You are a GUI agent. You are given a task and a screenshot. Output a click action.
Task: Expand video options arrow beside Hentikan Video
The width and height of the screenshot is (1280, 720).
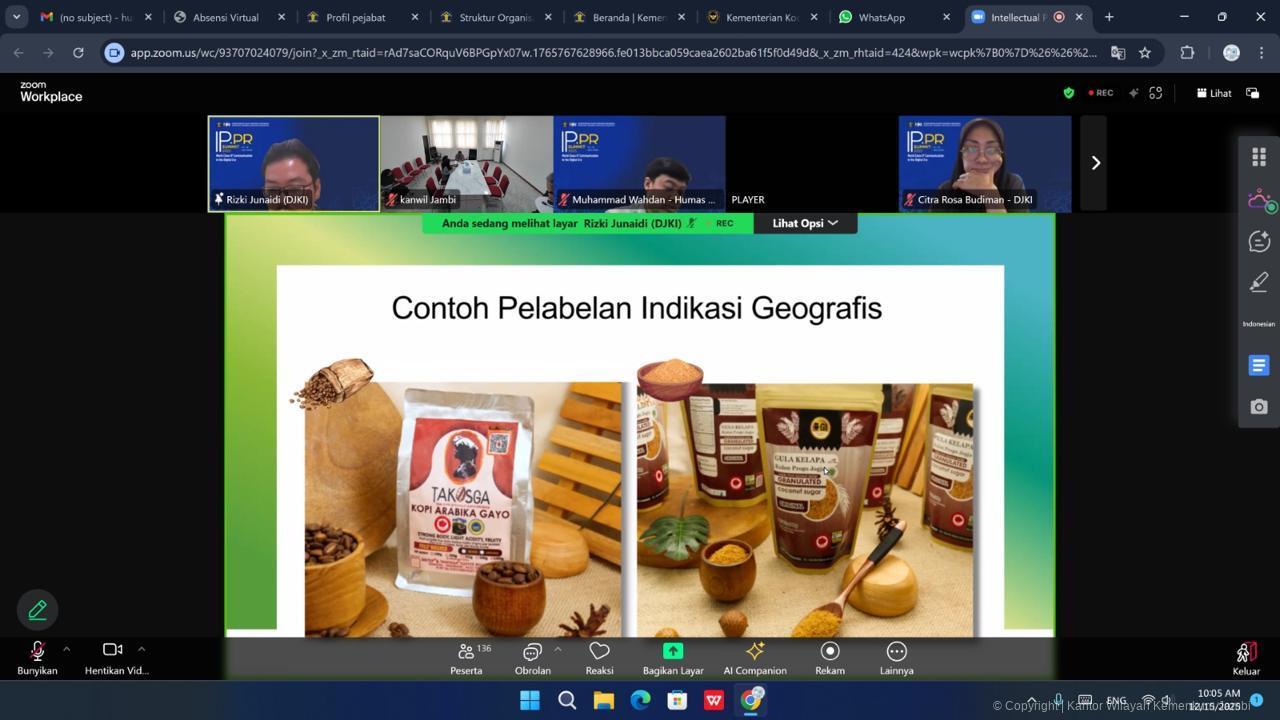(x=141, y=649)
